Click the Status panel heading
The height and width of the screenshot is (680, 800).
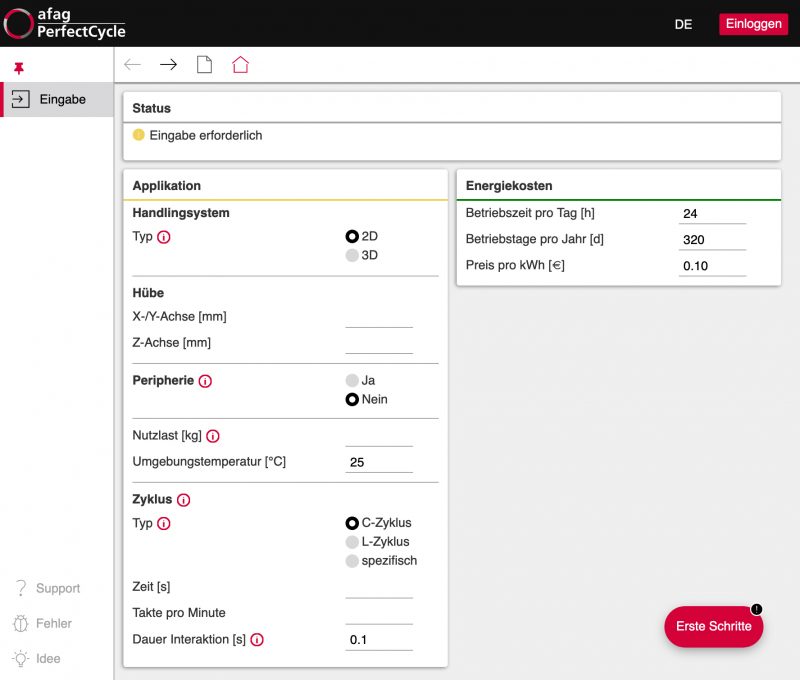(152, 108)
